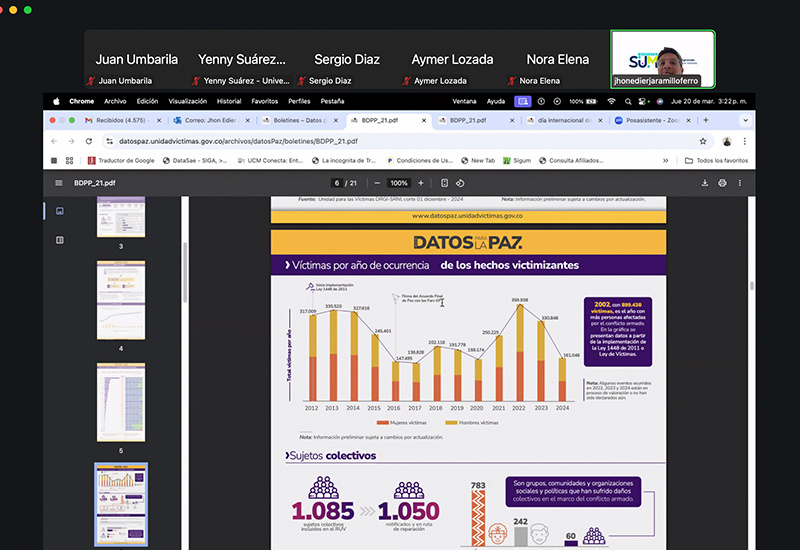Viewport: 800px width, 550px height.
Task: Expand the hidden bookmarks overflow chevron
Action: [x=693, y=160]
